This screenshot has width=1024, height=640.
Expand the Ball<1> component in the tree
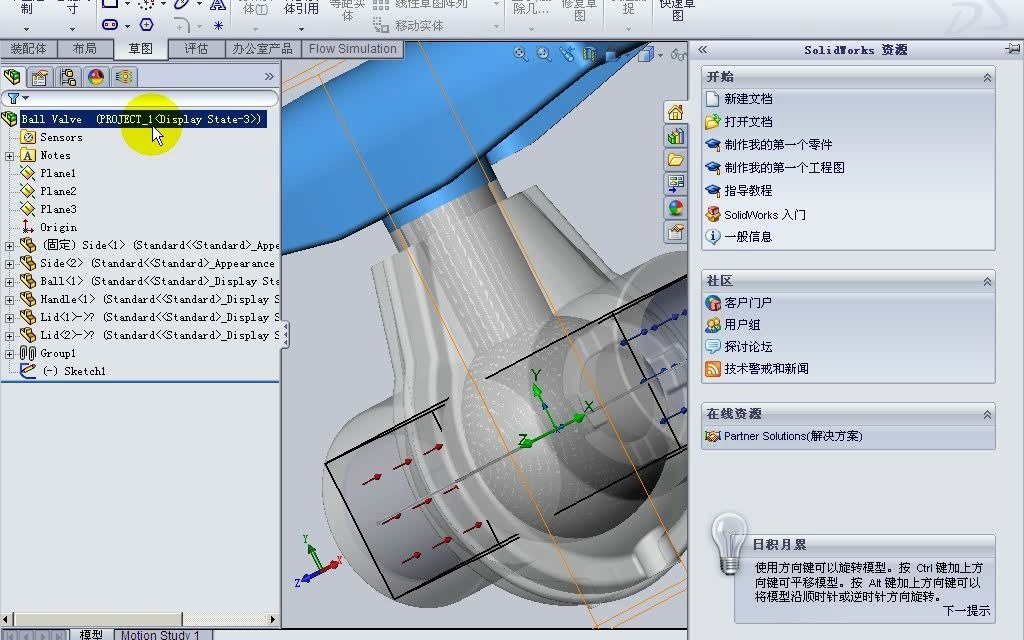8,281
